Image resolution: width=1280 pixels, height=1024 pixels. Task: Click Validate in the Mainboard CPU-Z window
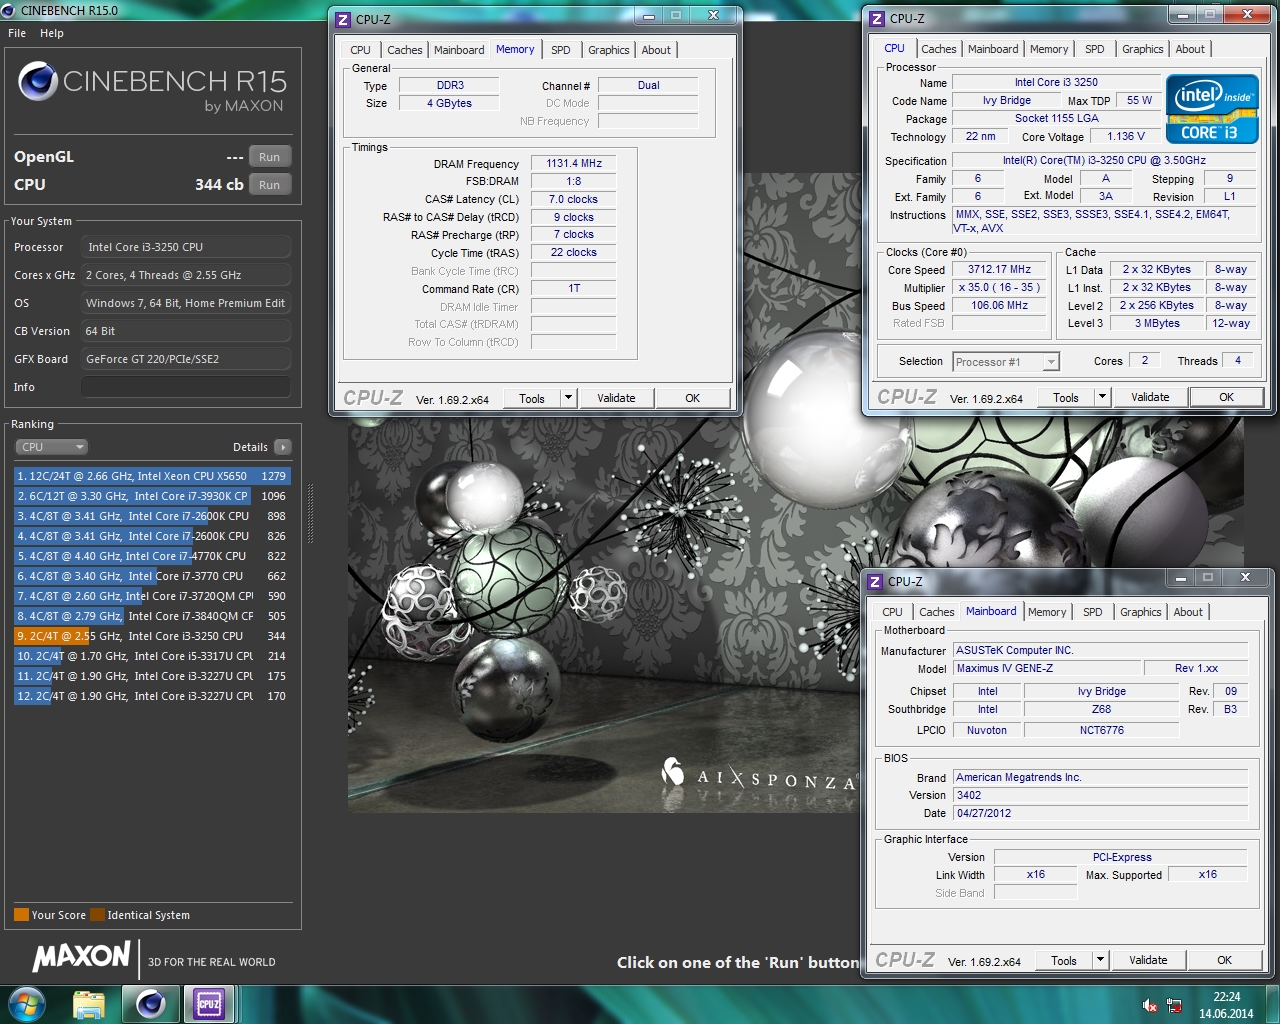[1148, 960]
